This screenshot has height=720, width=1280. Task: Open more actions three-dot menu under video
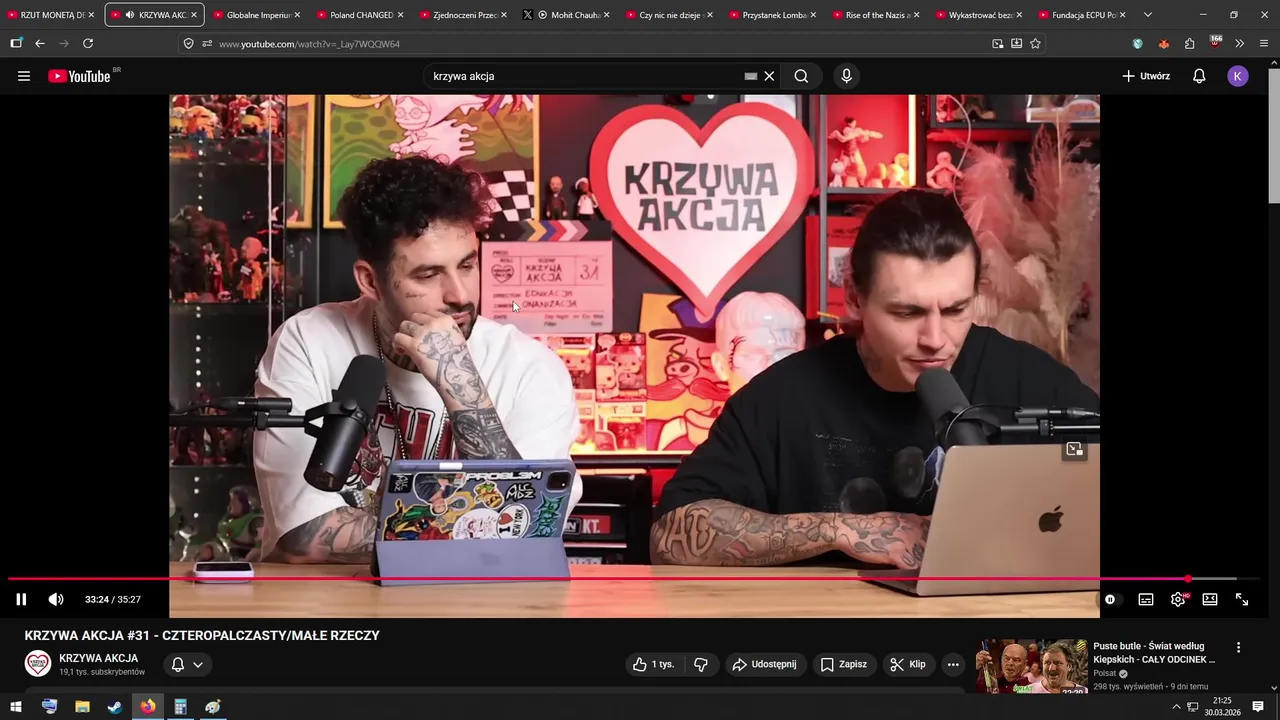click(953, 664)
